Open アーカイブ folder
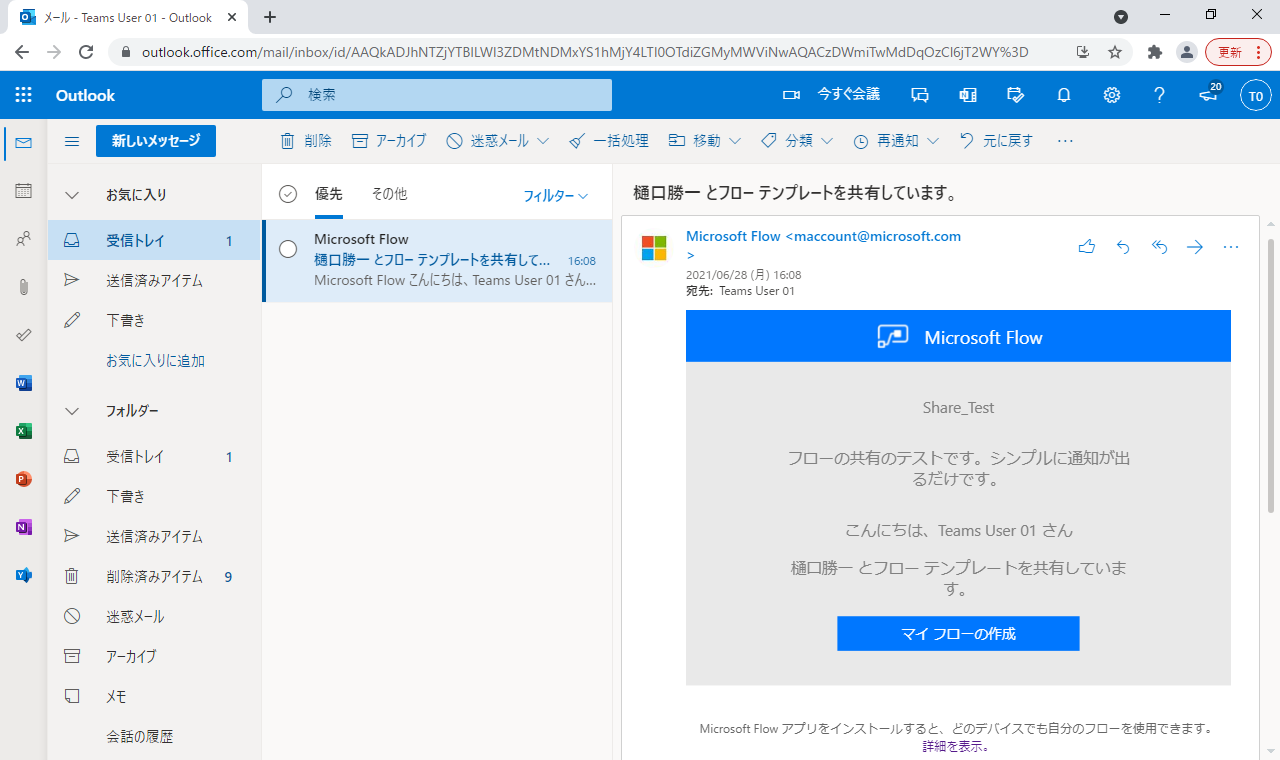Image resolution: width=1280 pixels, height=760 pixels. [154, 657]
